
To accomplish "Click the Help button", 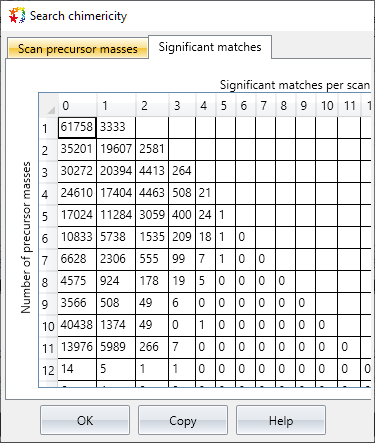I will pos(281,420).
